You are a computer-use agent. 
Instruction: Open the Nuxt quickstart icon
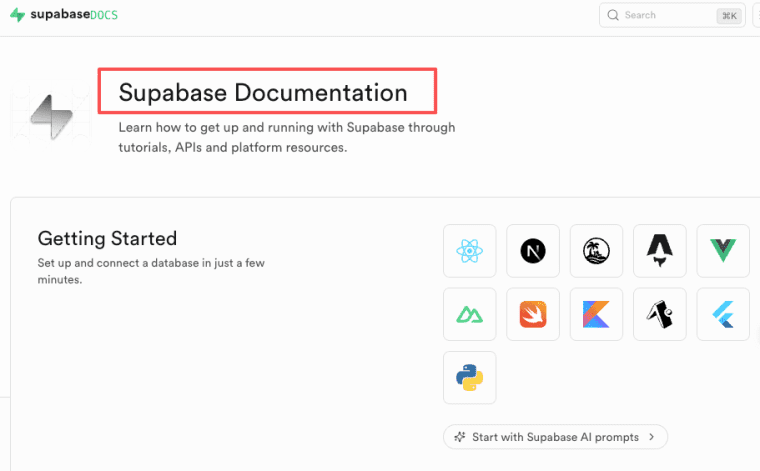(x=469, y=314)
